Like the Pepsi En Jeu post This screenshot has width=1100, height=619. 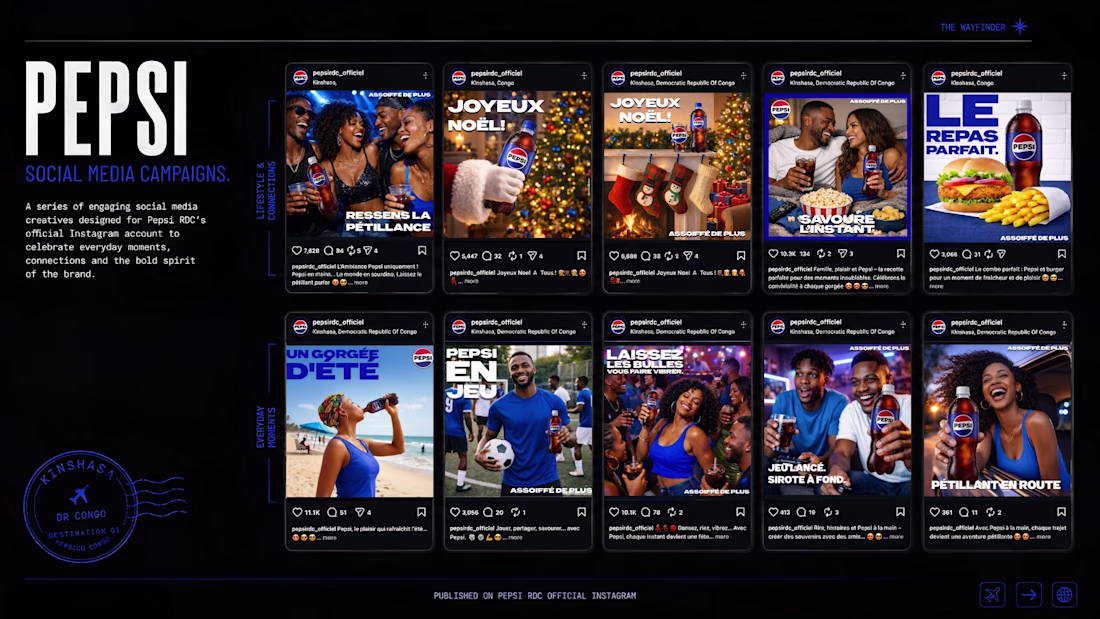coord(455,512)
